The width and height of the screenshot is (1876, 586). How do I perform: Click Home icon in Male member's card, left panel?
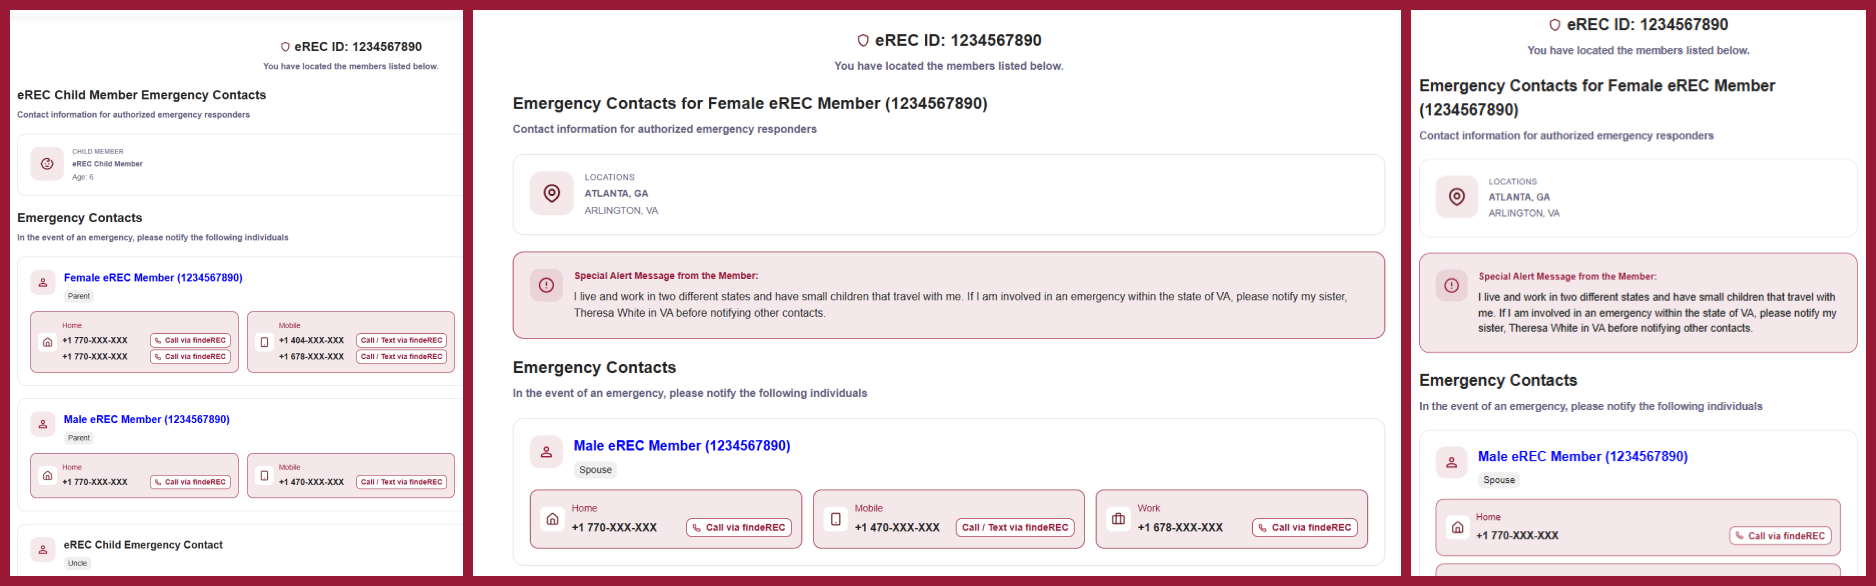47,475
